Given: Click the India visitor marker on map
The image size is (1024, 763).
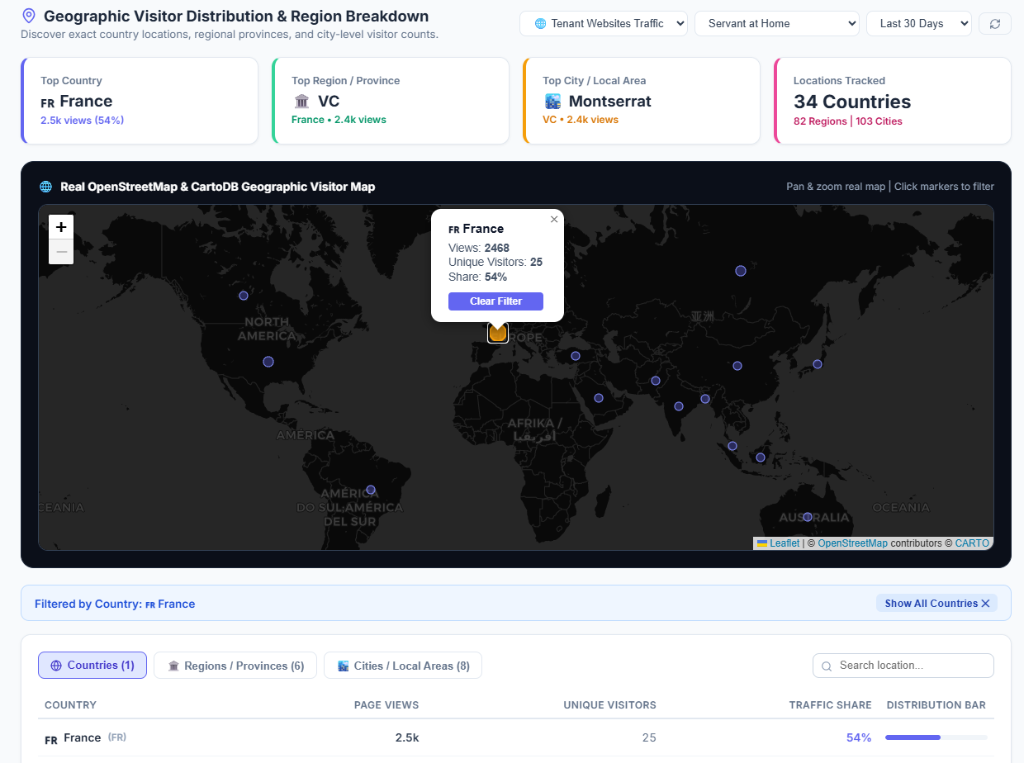Looking at the screenshot, I should (x=679, y=406).
